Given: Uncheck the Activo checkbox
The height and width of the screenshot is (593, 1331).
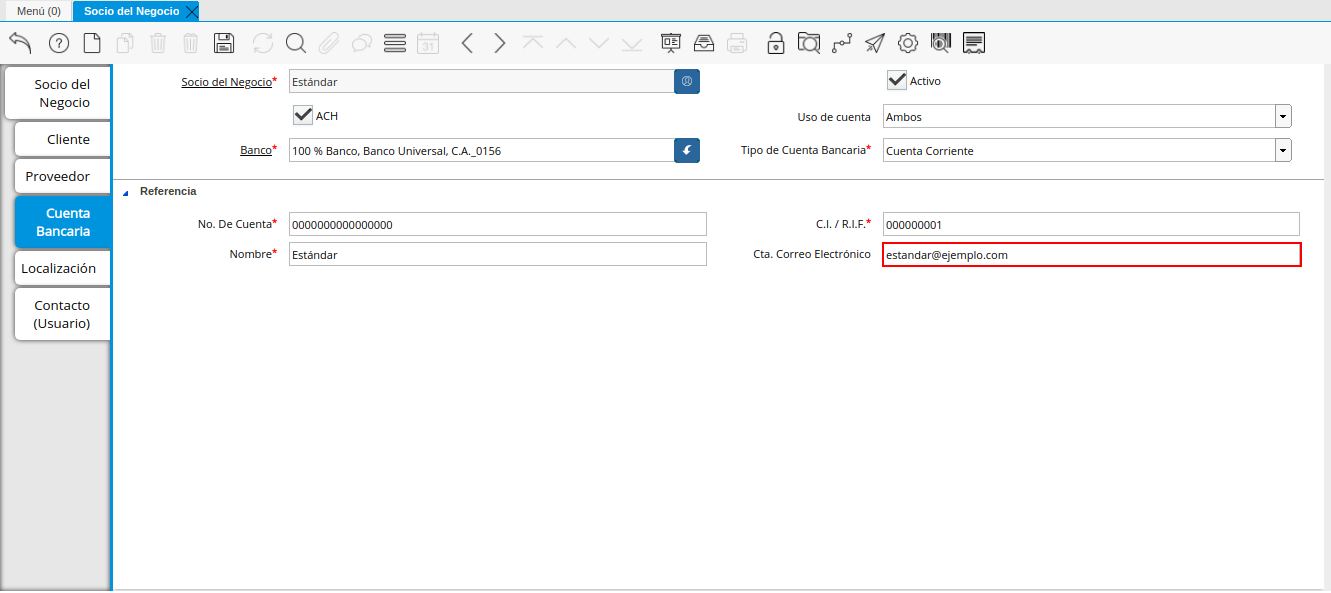Looking at the screenshot, I should pyautogui.click(x=897, y=81).
